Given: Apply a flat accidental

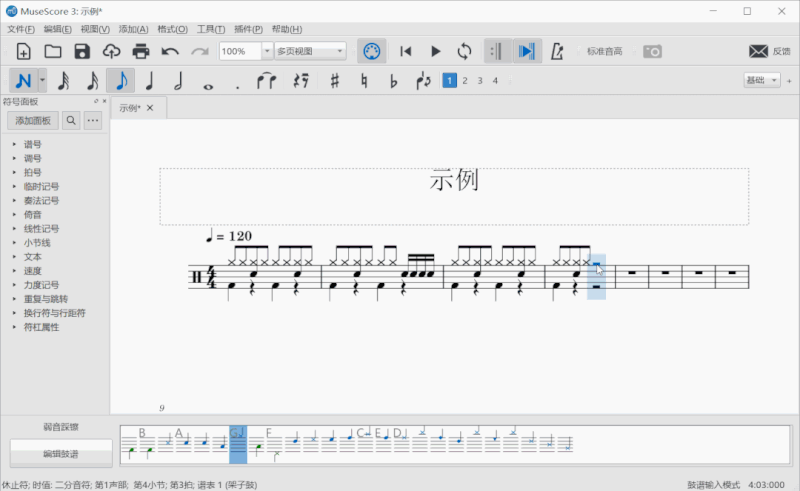Looking at the screenshot, I should (x=393, y=81).
